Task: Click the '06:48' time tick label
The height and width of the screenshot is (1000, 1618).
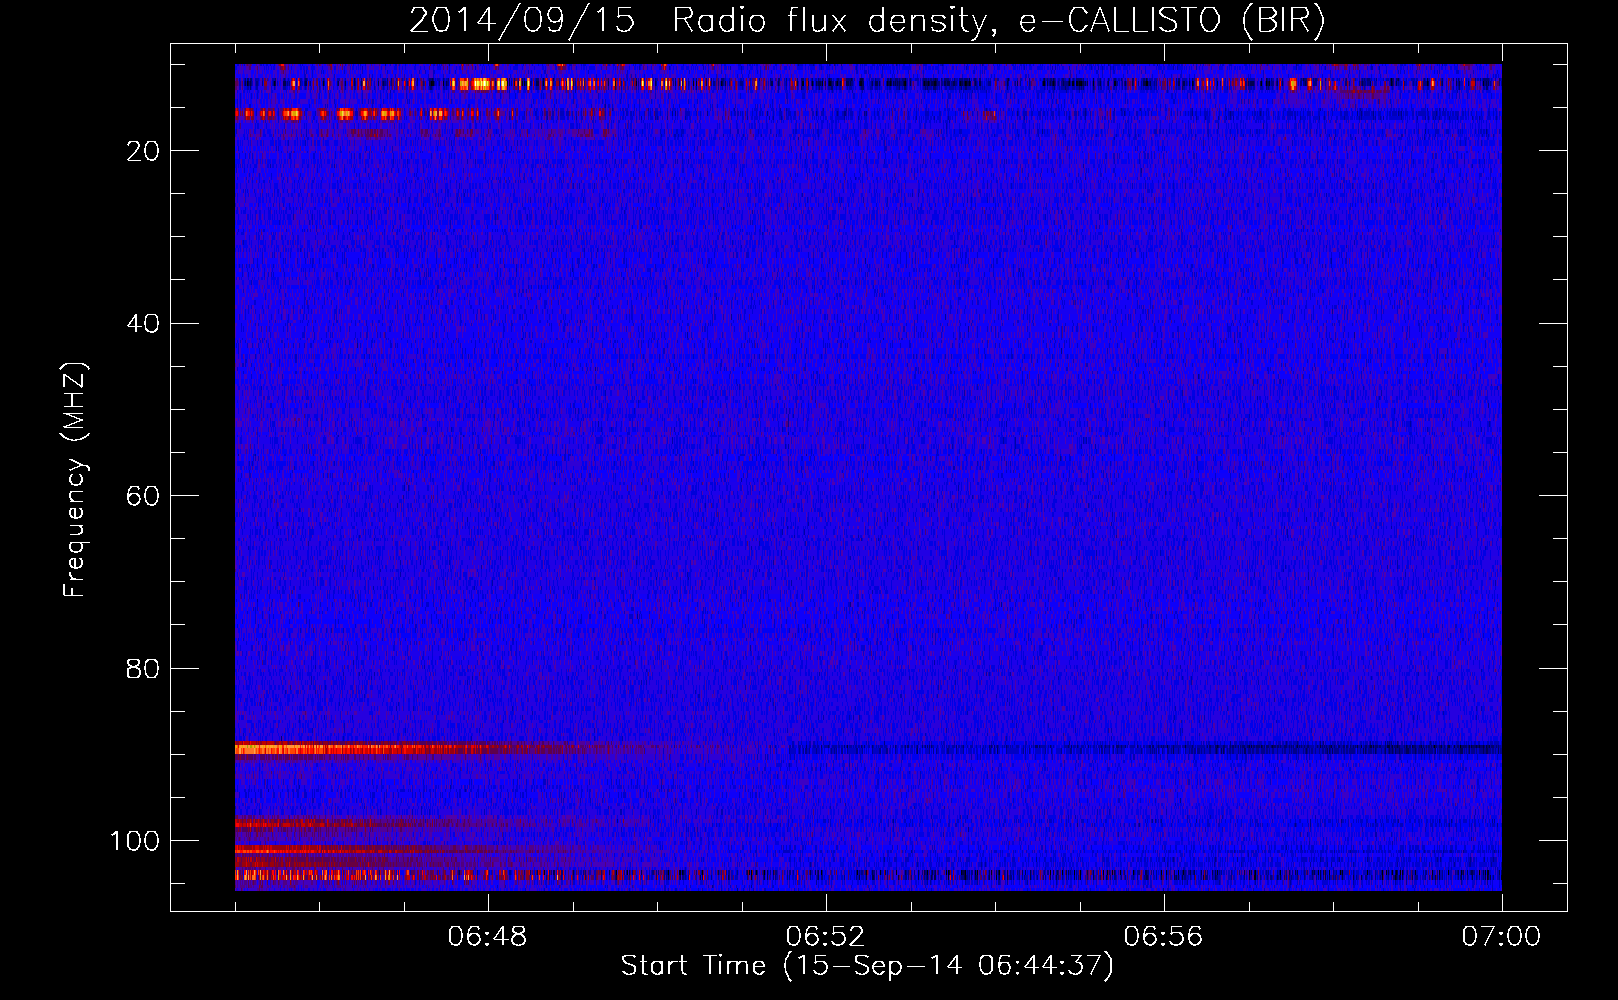Action: click(x=487, y=937)
